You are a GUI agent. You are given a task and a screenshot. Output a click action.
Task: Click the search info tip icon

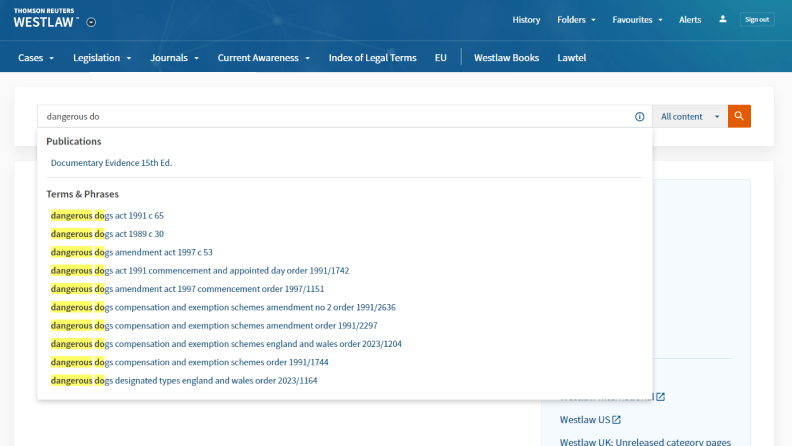click(x=639, y=117)
